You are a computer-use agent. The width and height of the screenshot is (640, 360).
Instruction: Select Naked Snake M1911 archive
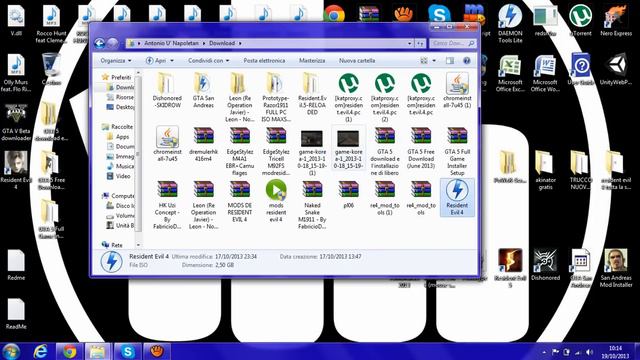(312, 204)
